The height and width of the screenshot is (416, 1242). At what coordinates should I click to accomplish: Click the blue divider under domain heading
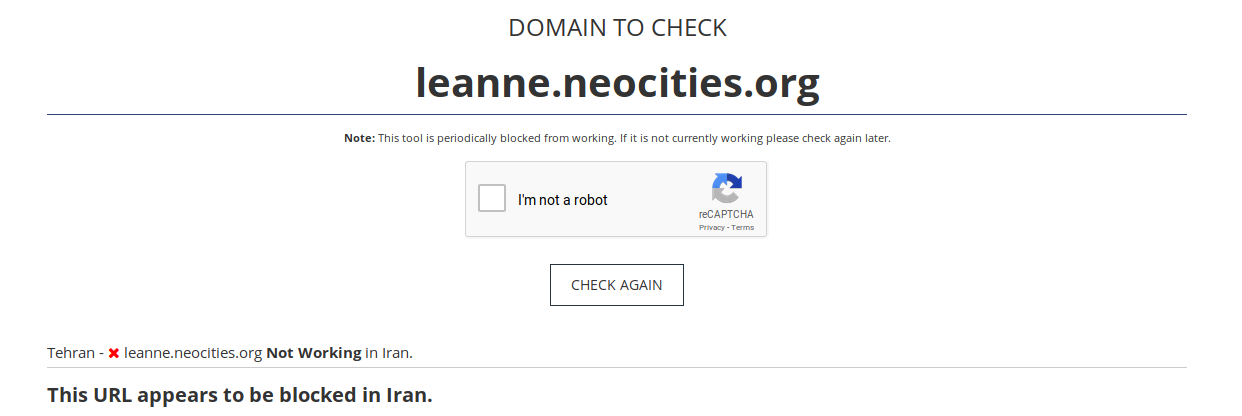tap(617, 115)
